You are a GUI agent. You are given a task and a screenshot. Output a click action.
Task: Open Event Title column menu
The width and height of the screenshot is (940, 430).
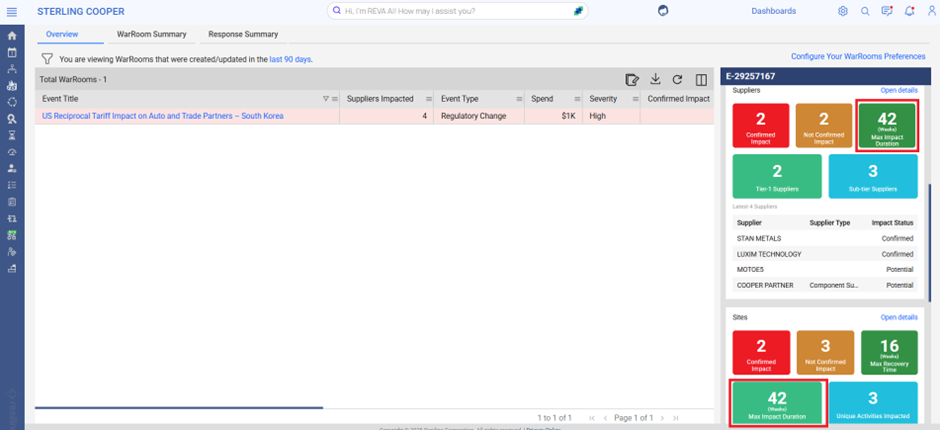[x=335, y=99]
